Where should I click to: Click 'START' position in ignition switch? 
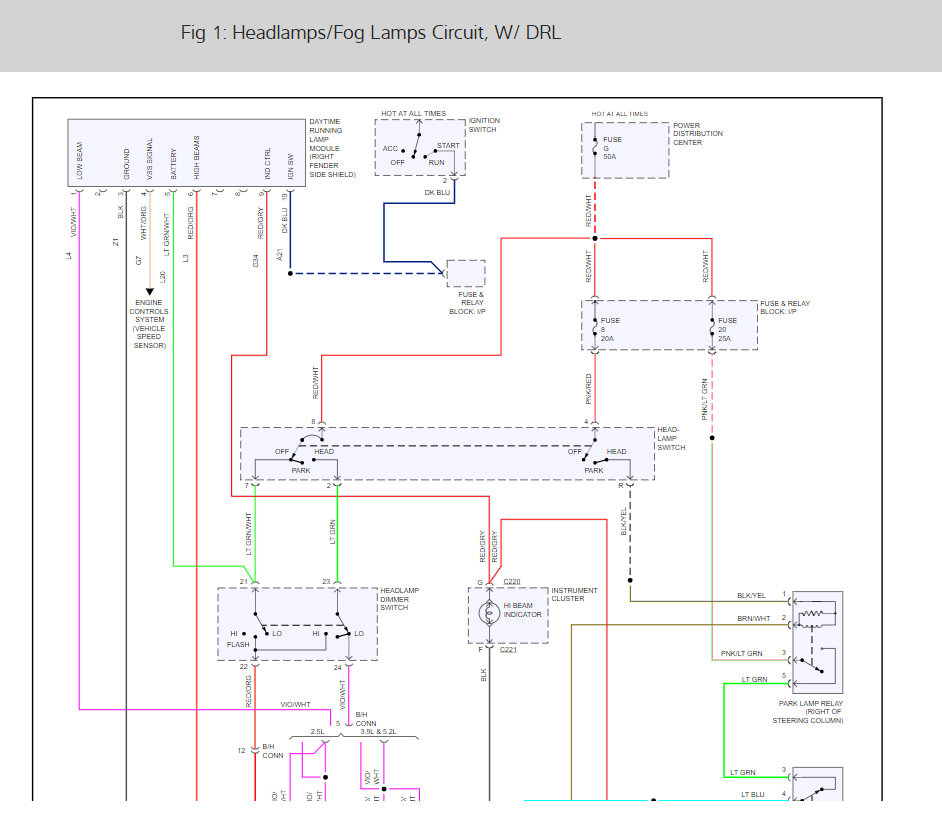[x=448, y=145]
